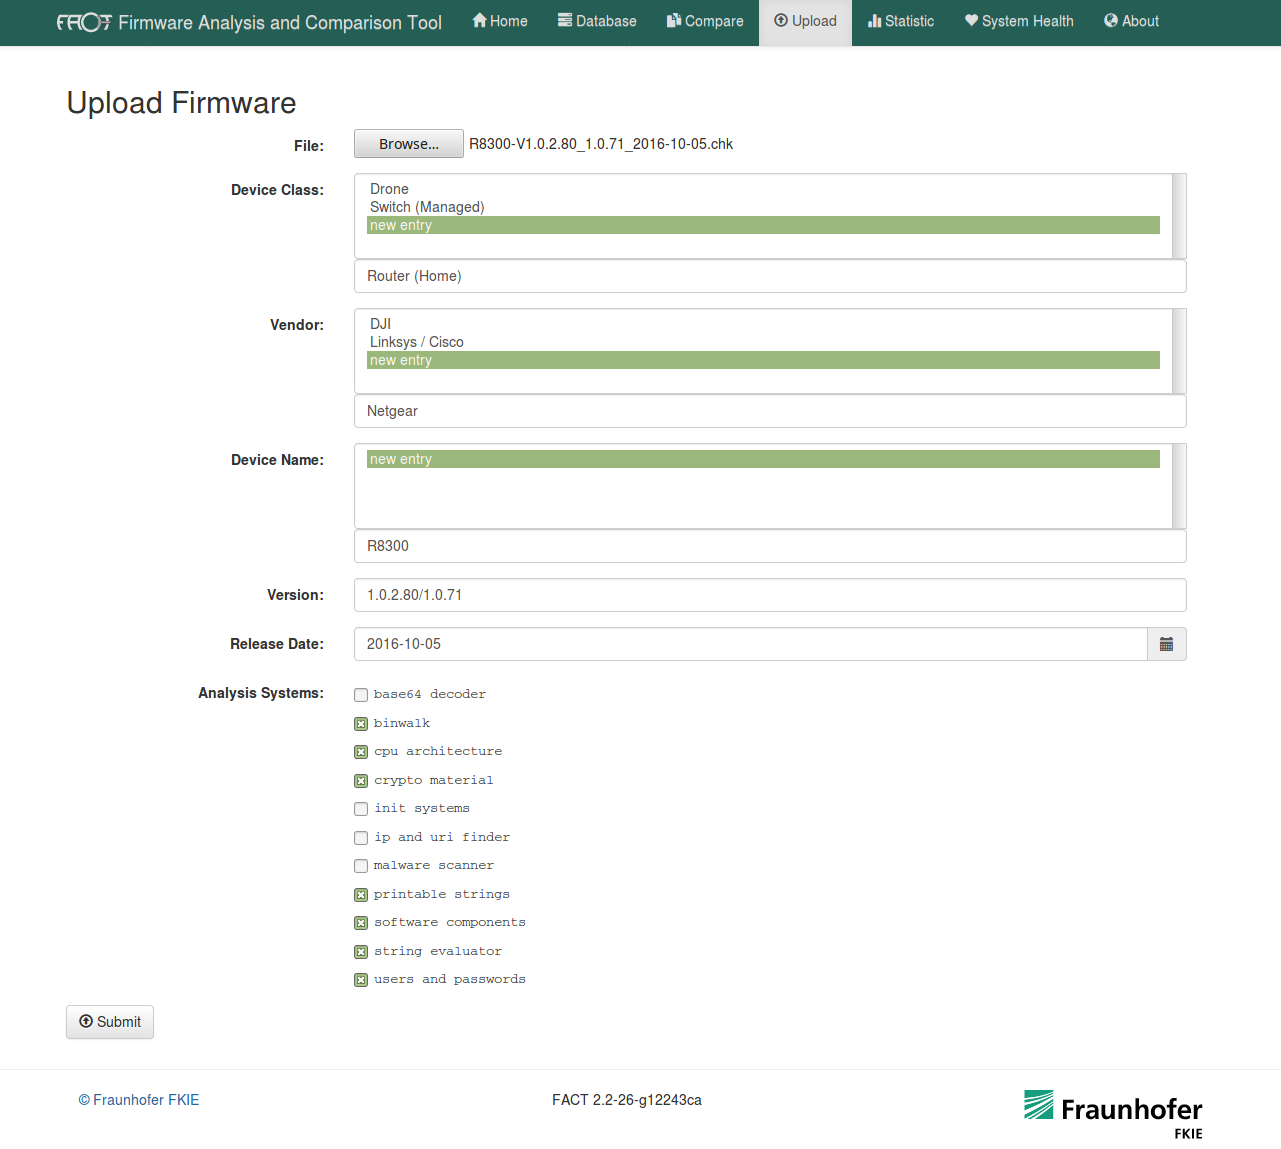
Task: Click the Vendor list scrollbar
Action: click(x=1179, y=351)
